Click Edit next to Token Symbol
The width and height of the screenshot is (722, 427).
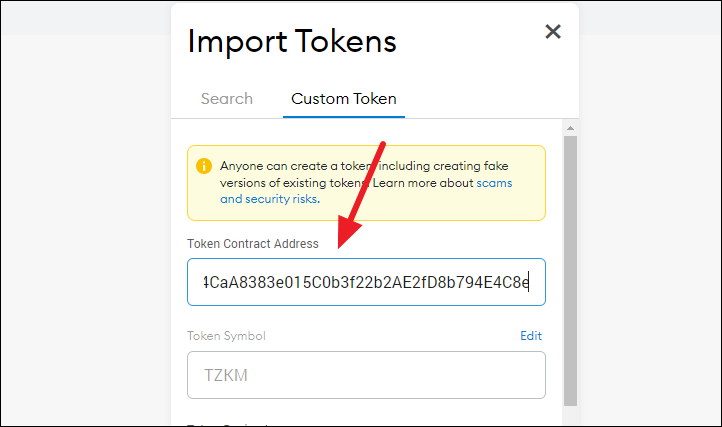[x=531, y=336]
